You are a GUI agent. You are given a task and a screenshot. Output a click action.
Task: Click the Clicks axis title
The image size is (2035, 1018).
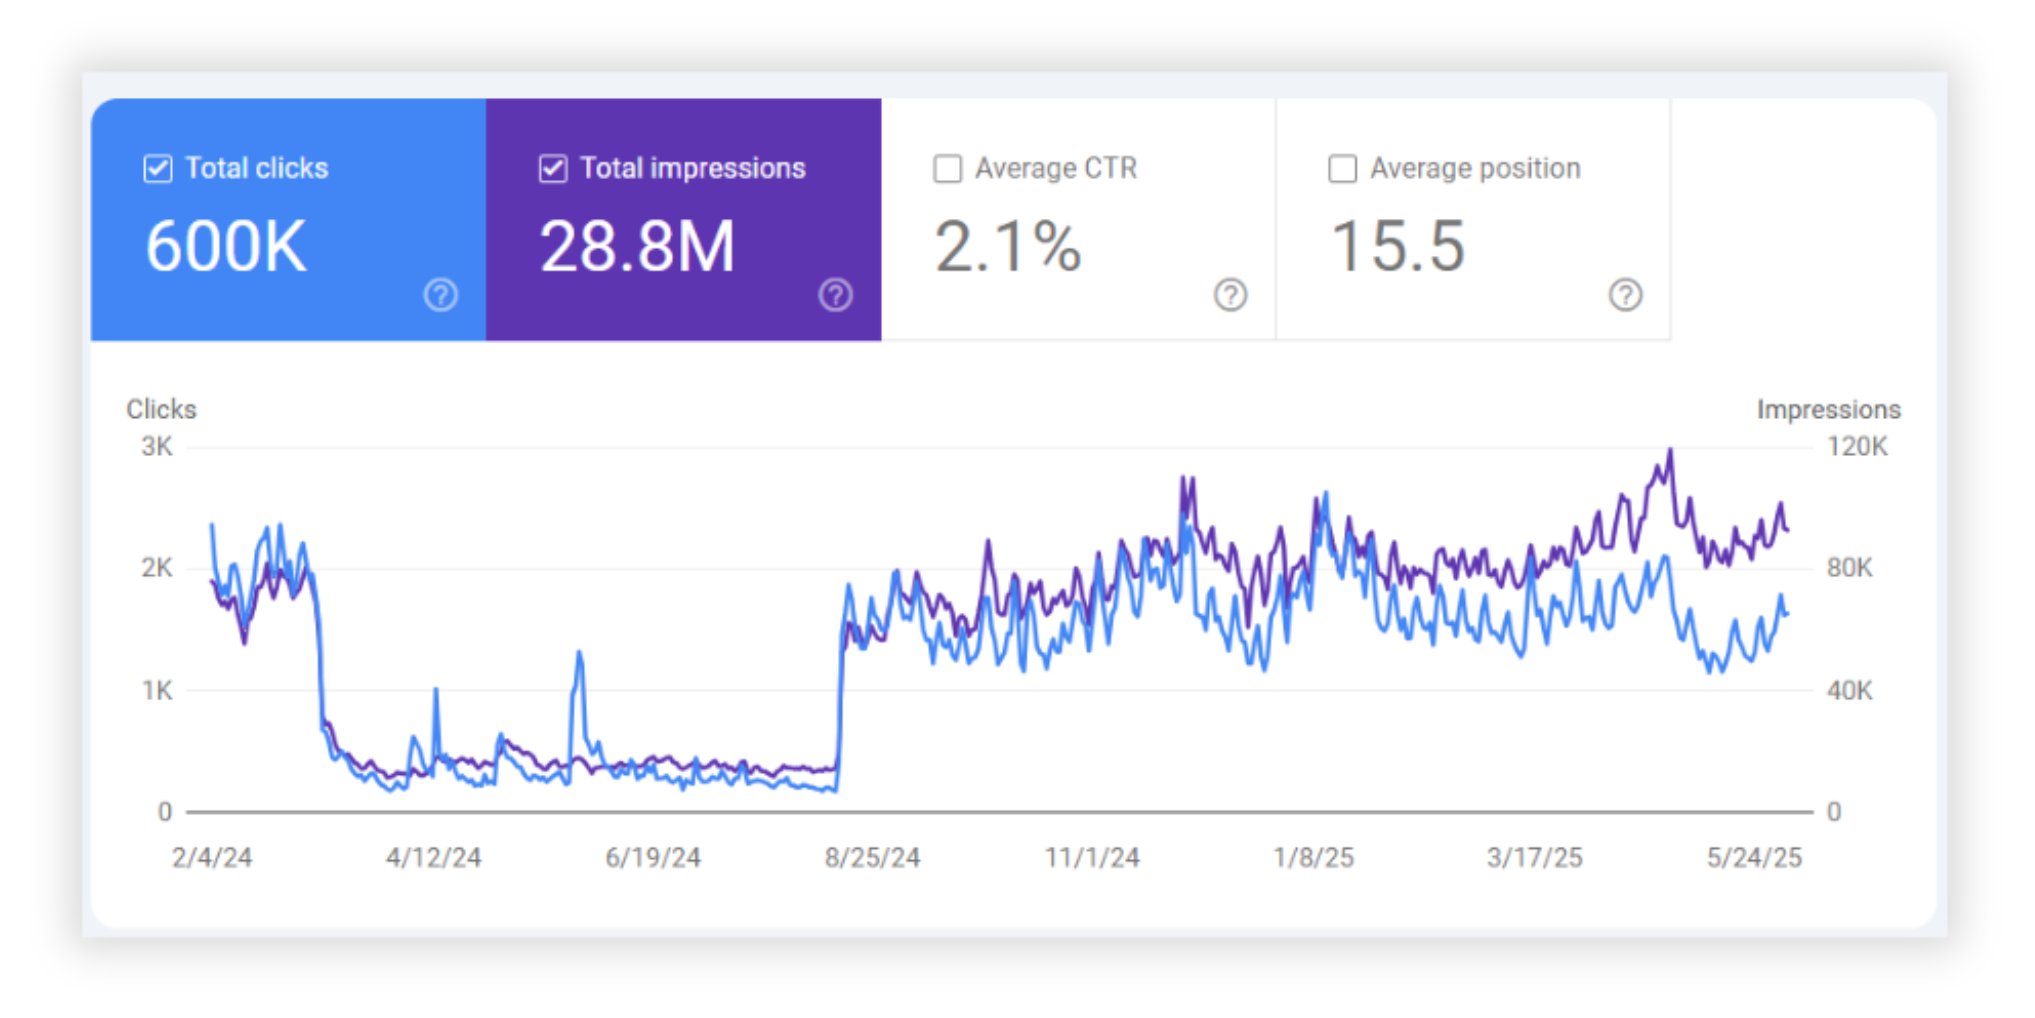161,409
